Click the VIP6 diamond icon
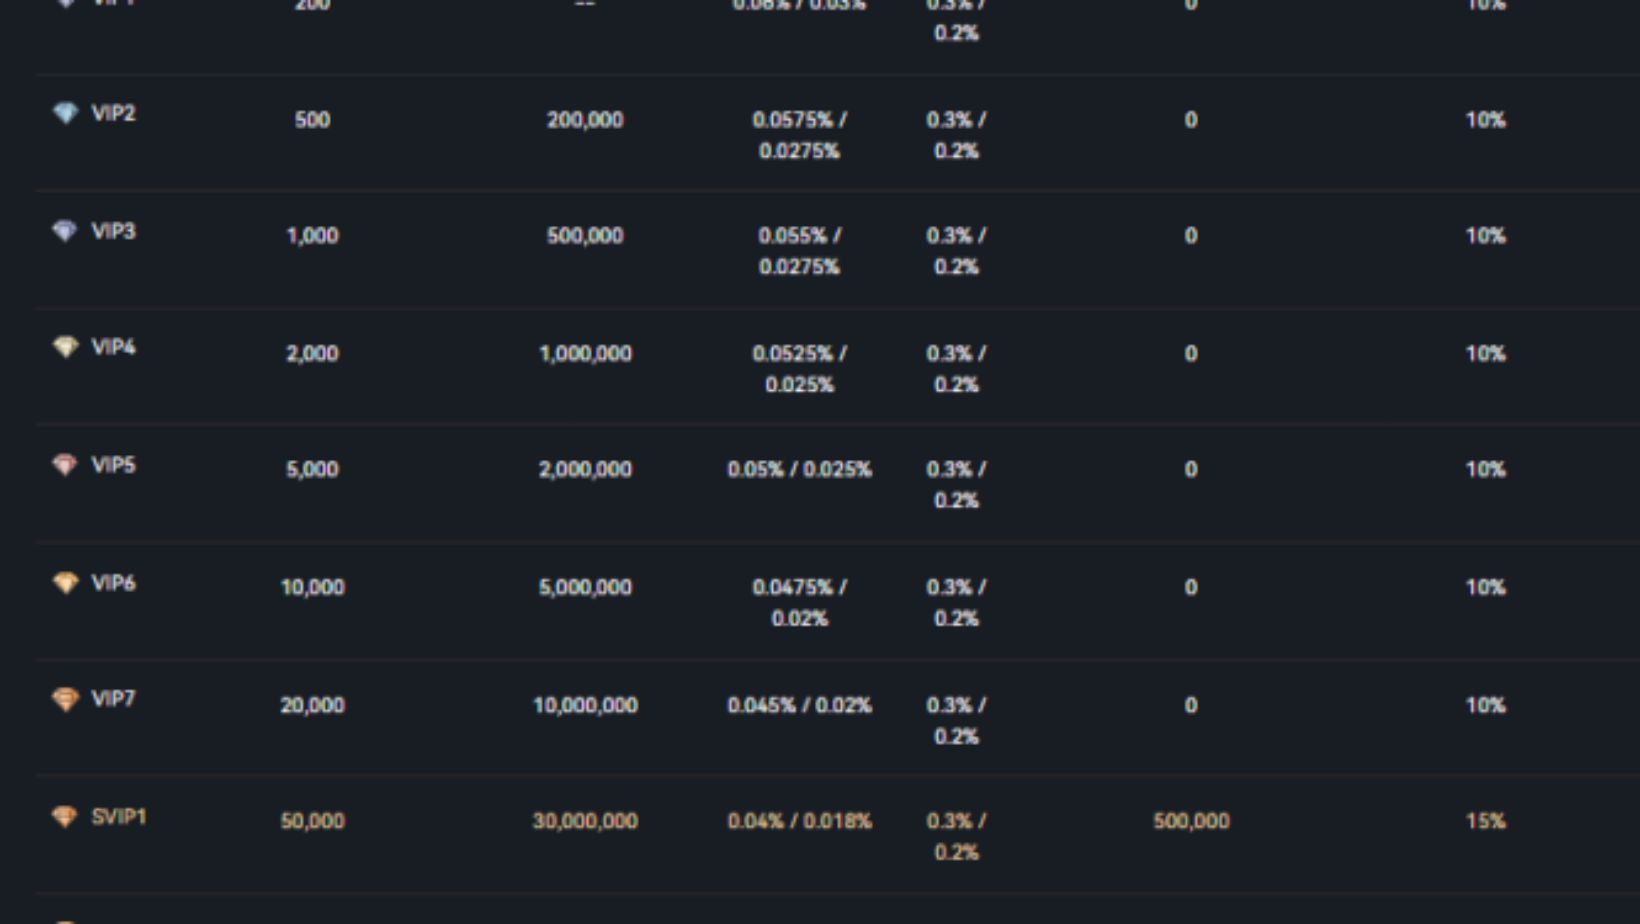Image resolution: width=1640 pixels, height=924 pixels. pos(65,583)
